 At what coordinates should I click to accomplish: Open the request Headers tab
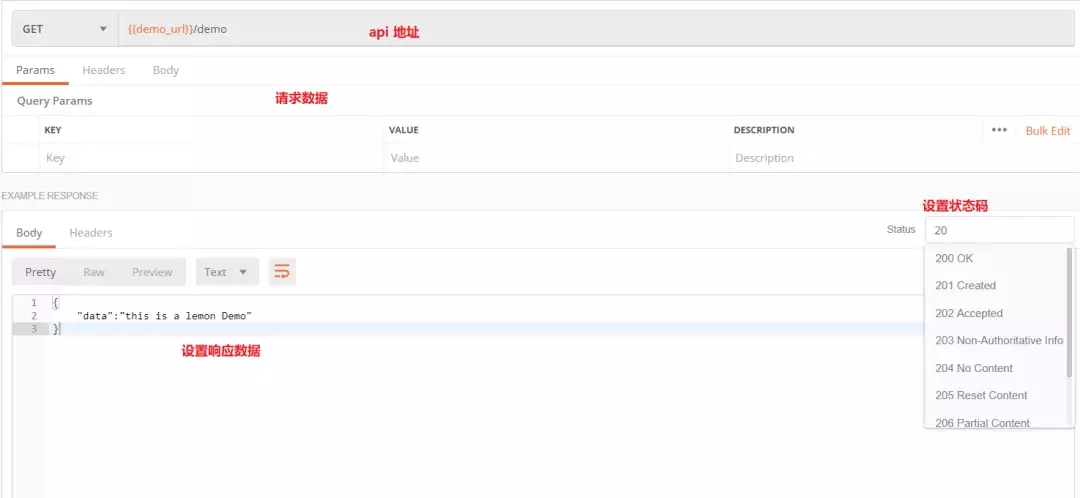click(103, 70)
